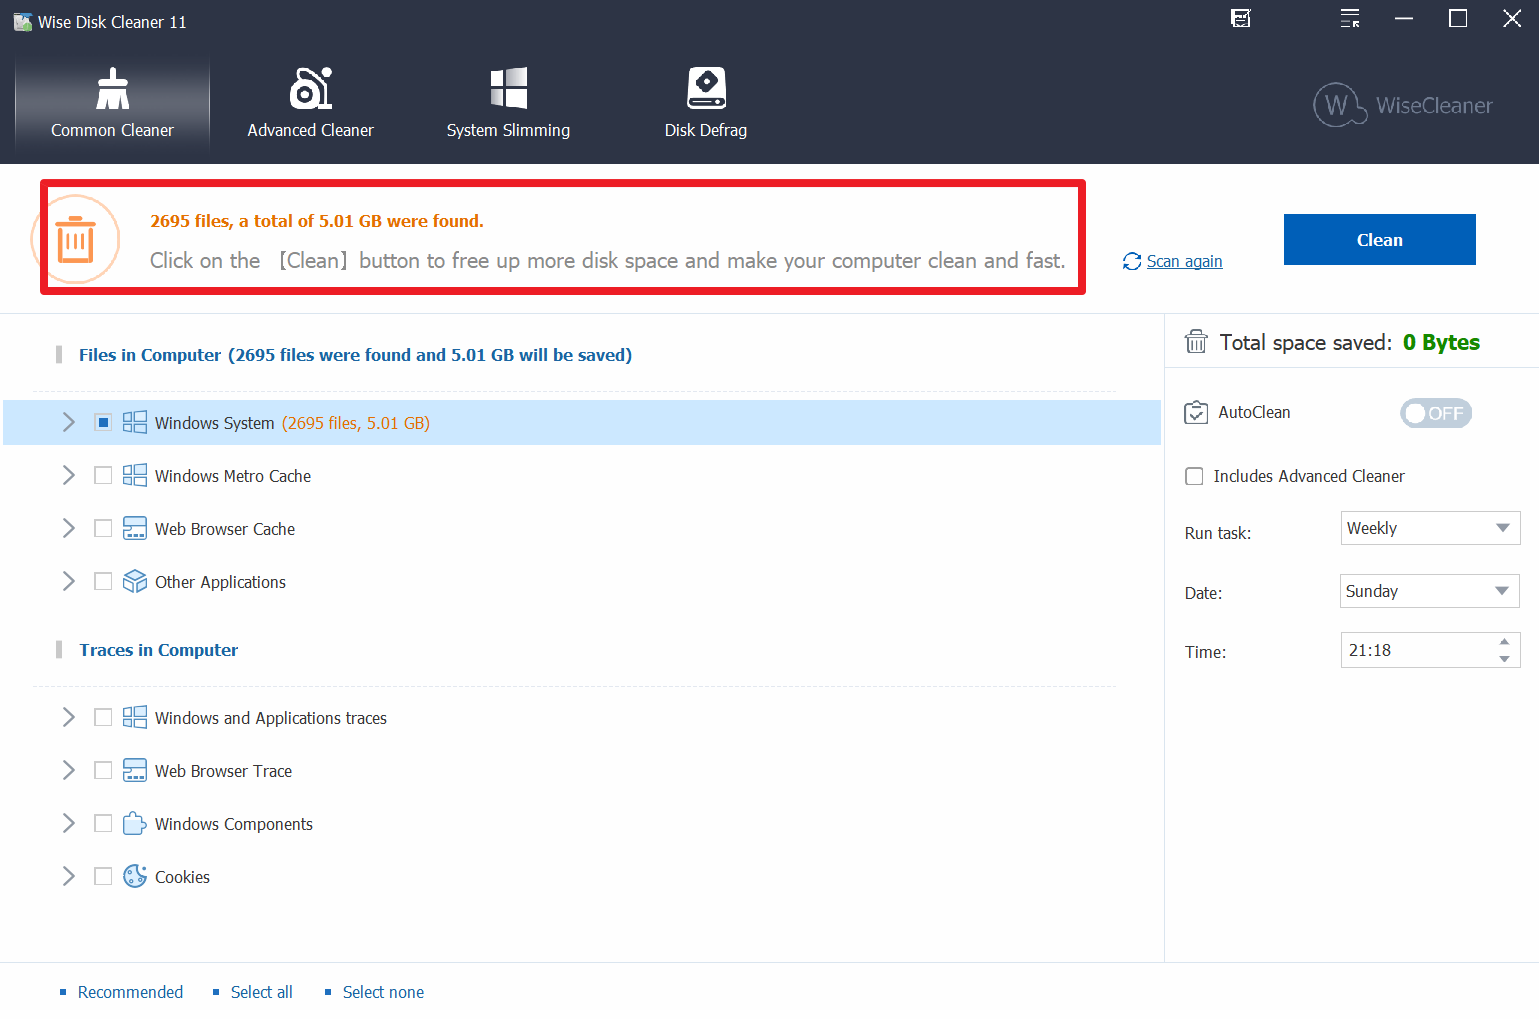Click the Scan again refresh icon
Screen dimensions: 1539x1019
1132,261
